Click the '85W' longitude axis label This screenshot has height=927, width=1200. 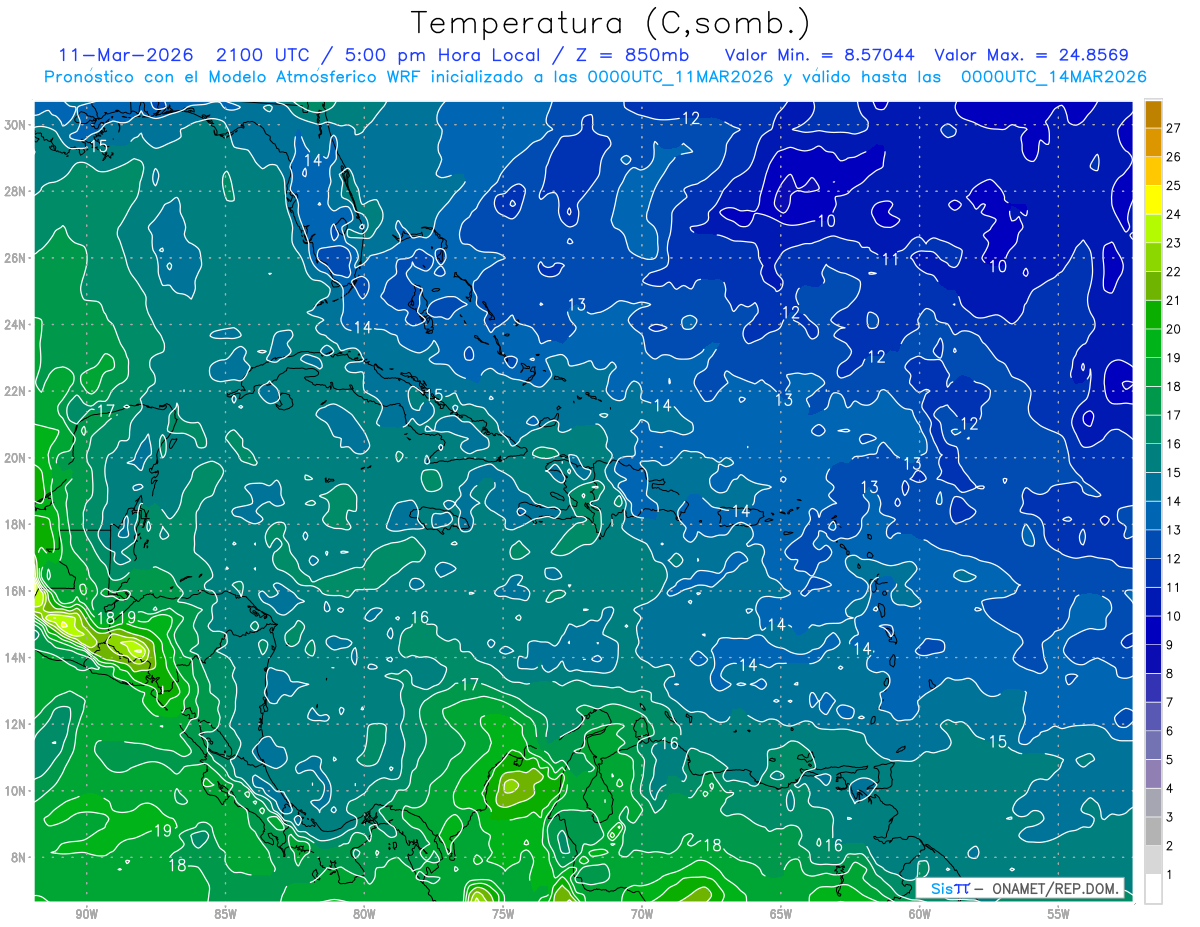[225, 914]
